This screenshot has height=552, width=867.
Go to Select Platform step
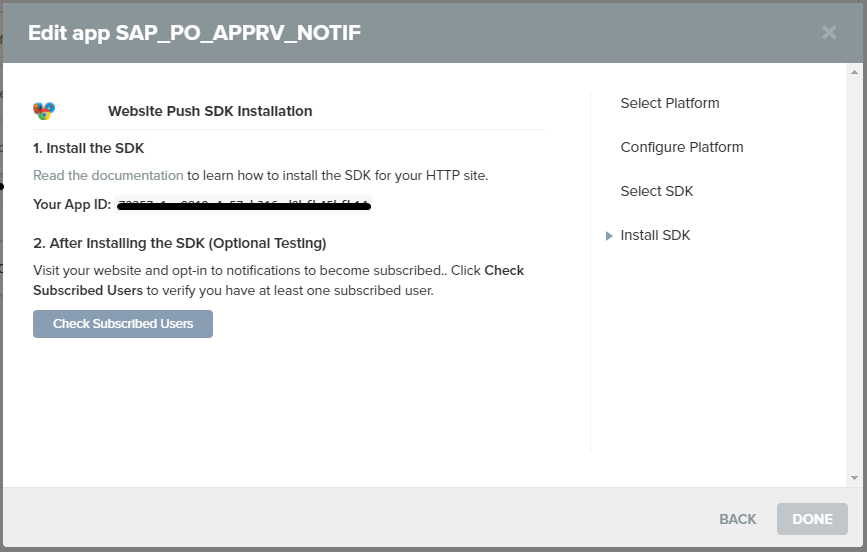point(670,103)
